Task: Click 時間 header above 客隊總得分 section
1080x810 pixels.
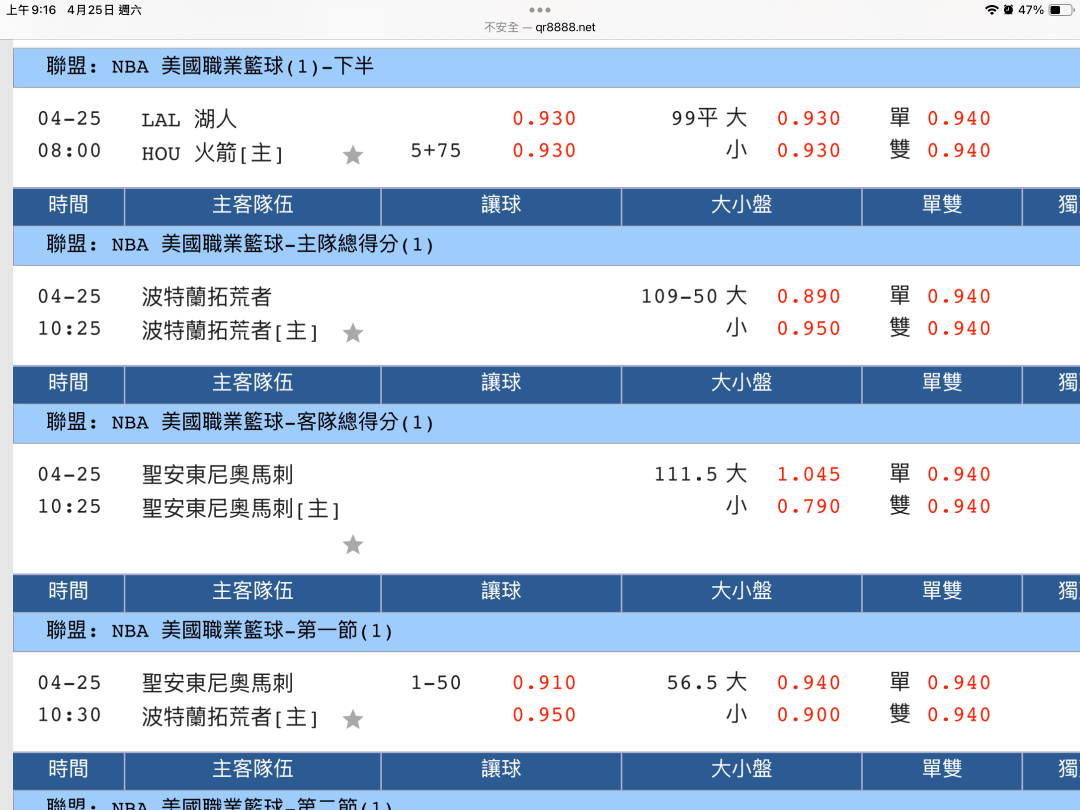Action: pyautogui.click(x=69, y=383)
